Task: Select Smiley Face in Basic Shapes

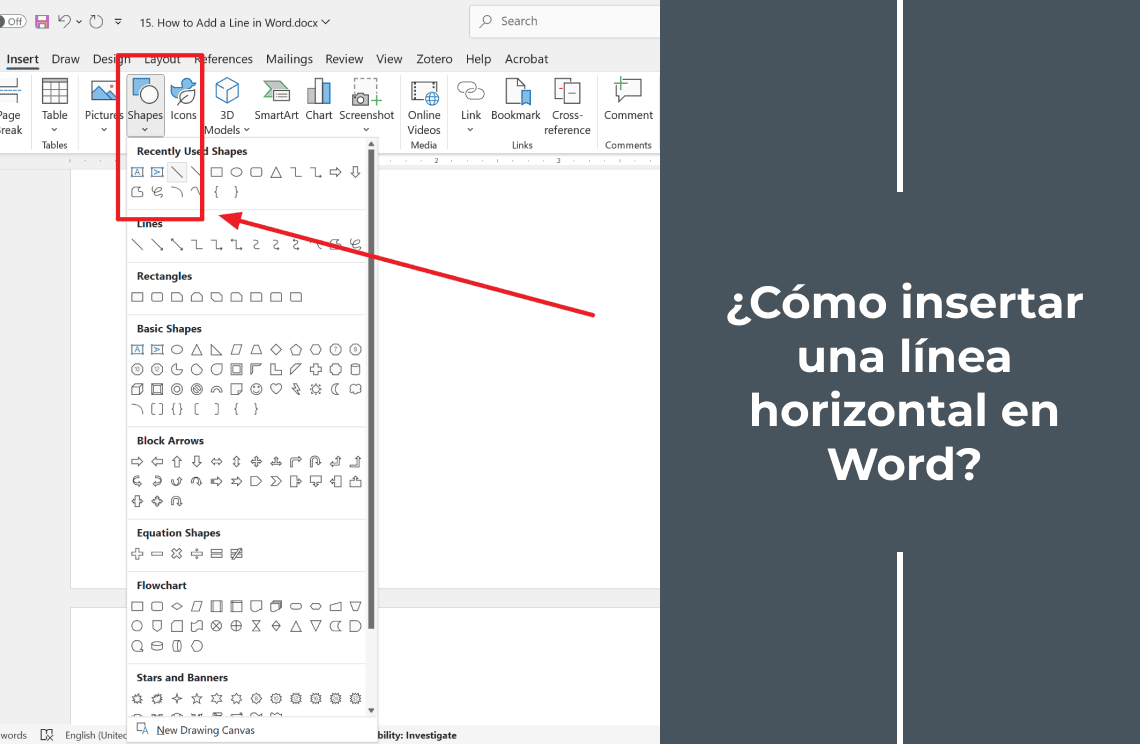Action: 256,389
